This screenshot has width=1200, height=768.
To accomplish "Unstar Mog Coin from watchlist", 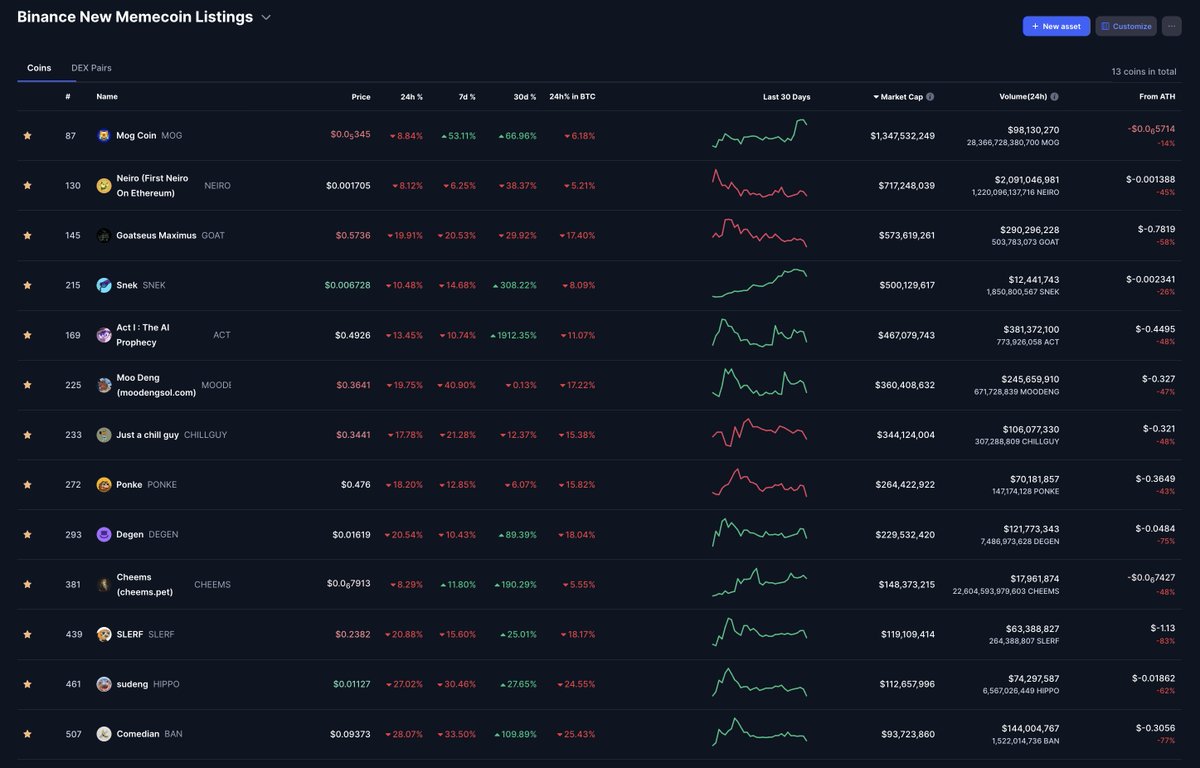I will coord(27,135).
